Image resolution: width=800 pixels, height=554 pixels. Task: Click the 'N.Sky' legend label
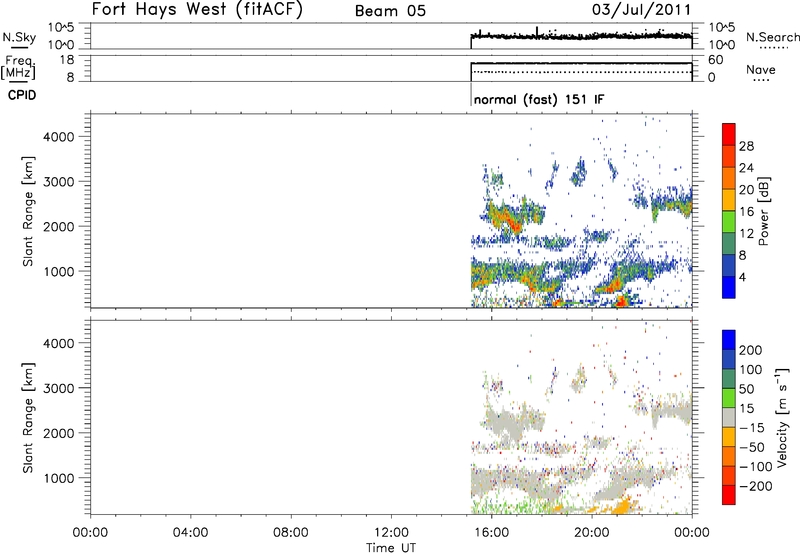pos(19,37)
